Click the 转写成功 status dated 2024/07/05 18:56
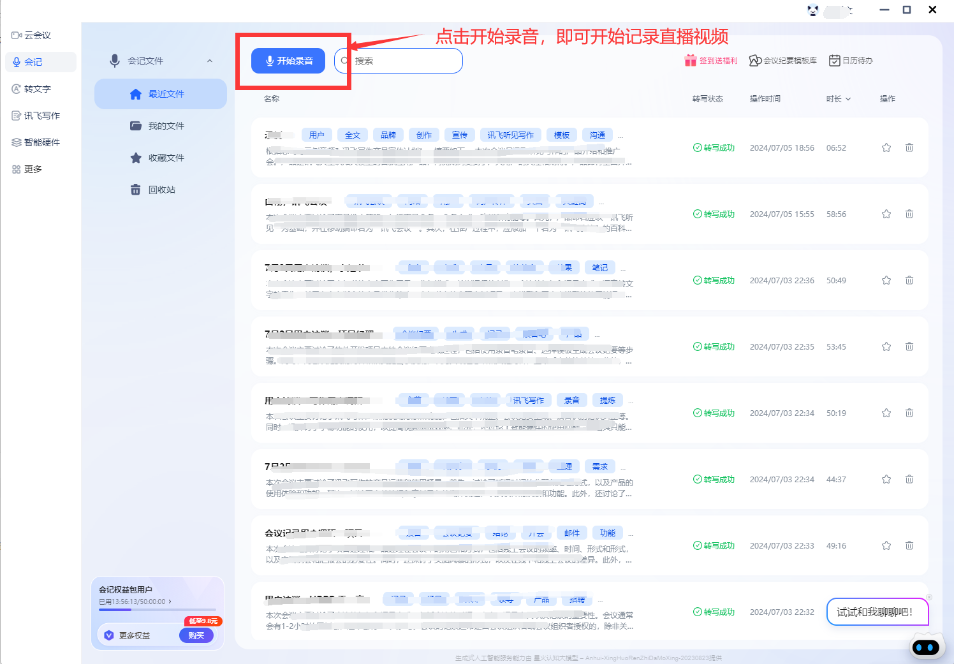 [713, 148]
